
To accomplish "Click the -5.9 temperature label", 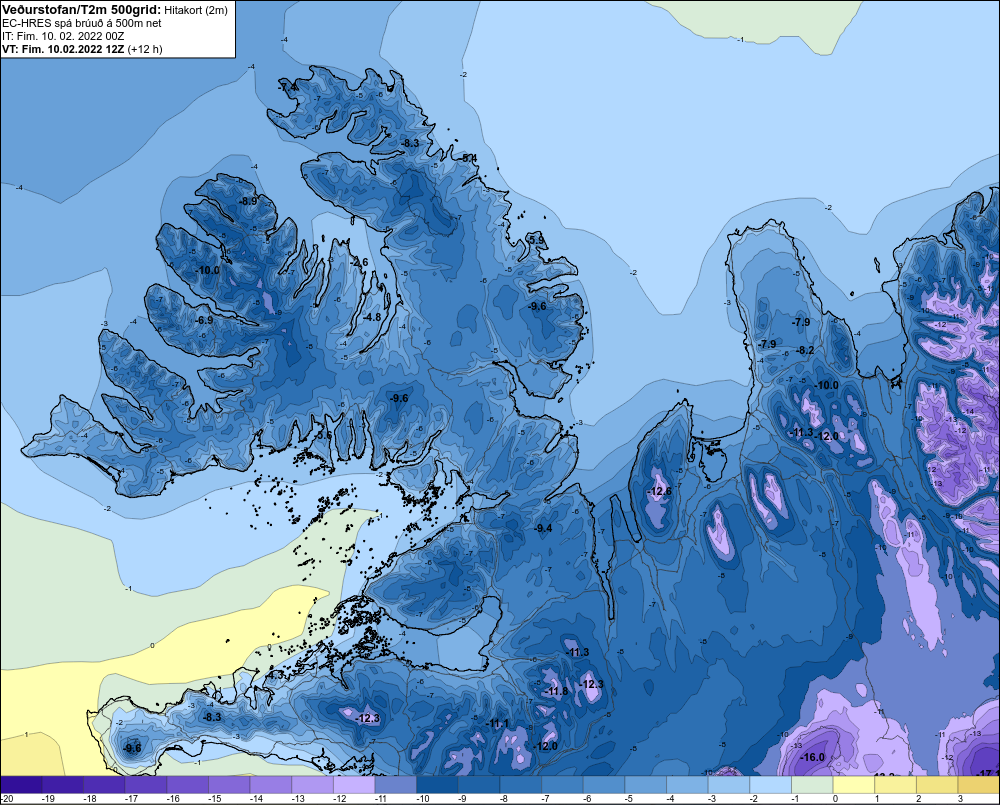I will click(x=537, y=240).
